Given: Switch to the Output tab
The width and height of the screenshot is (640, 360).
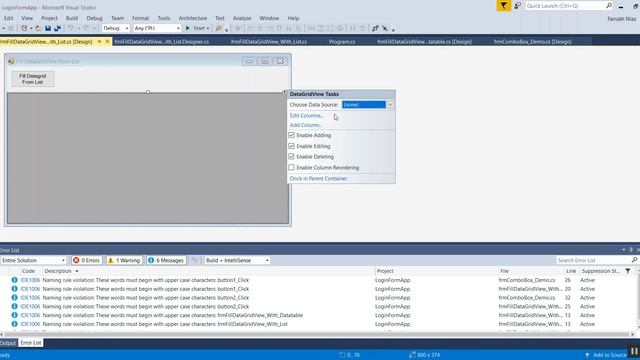Looking at the screenshot, I should pyautogui.click(x=8, y=343).
